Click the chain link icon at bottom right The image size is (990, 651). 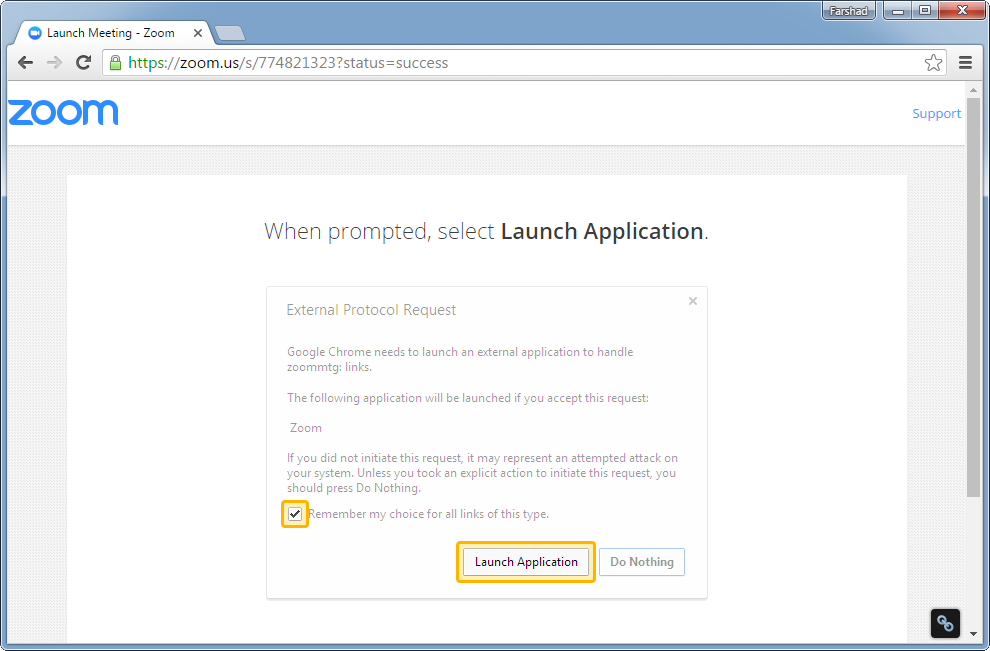tap(945, 623)
